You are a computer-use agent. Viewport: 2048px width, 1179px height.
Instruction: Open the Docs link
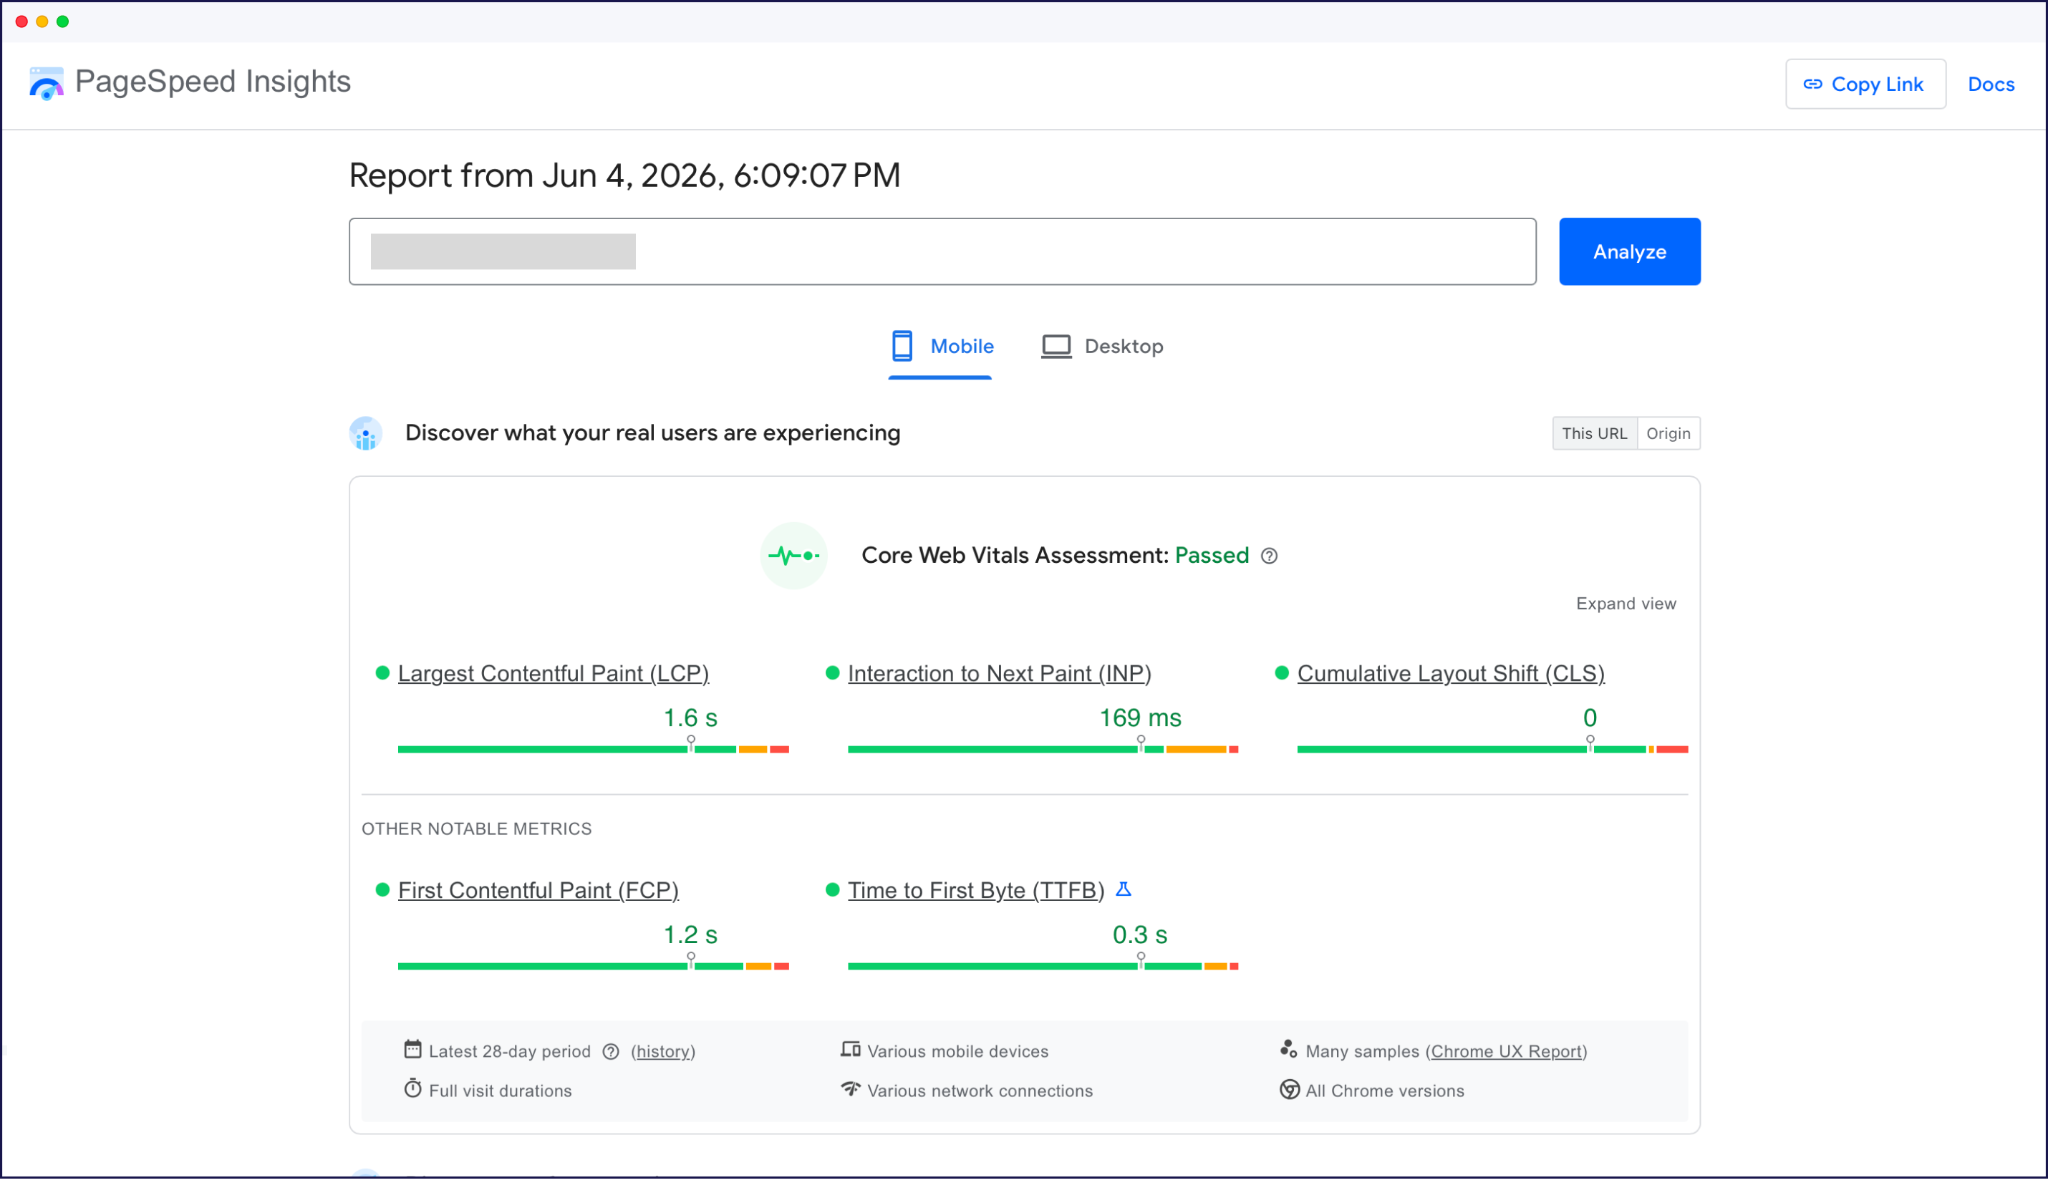[1990, 84]
